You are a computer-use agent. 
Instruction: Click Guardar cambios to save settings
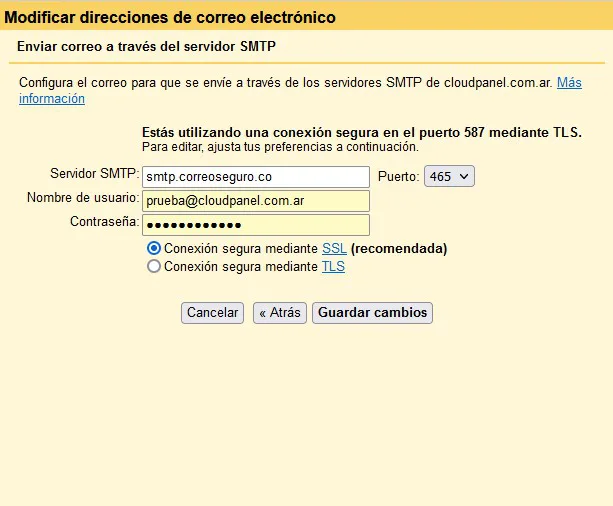pos(372,313)
